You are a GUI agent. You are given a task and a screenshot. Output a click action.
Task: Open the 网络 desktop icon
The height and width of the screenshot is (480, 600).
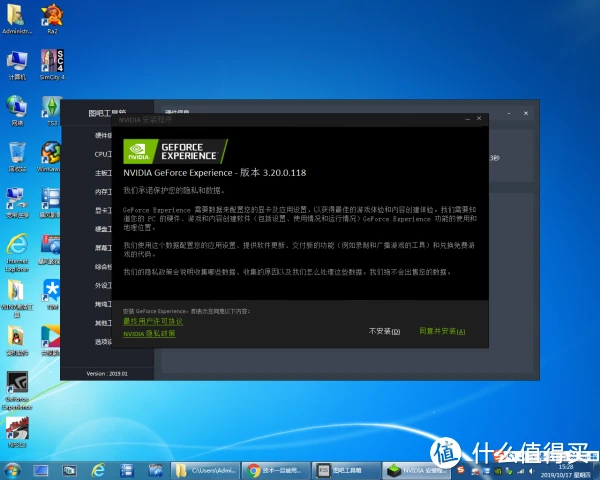tap(17, 111)
